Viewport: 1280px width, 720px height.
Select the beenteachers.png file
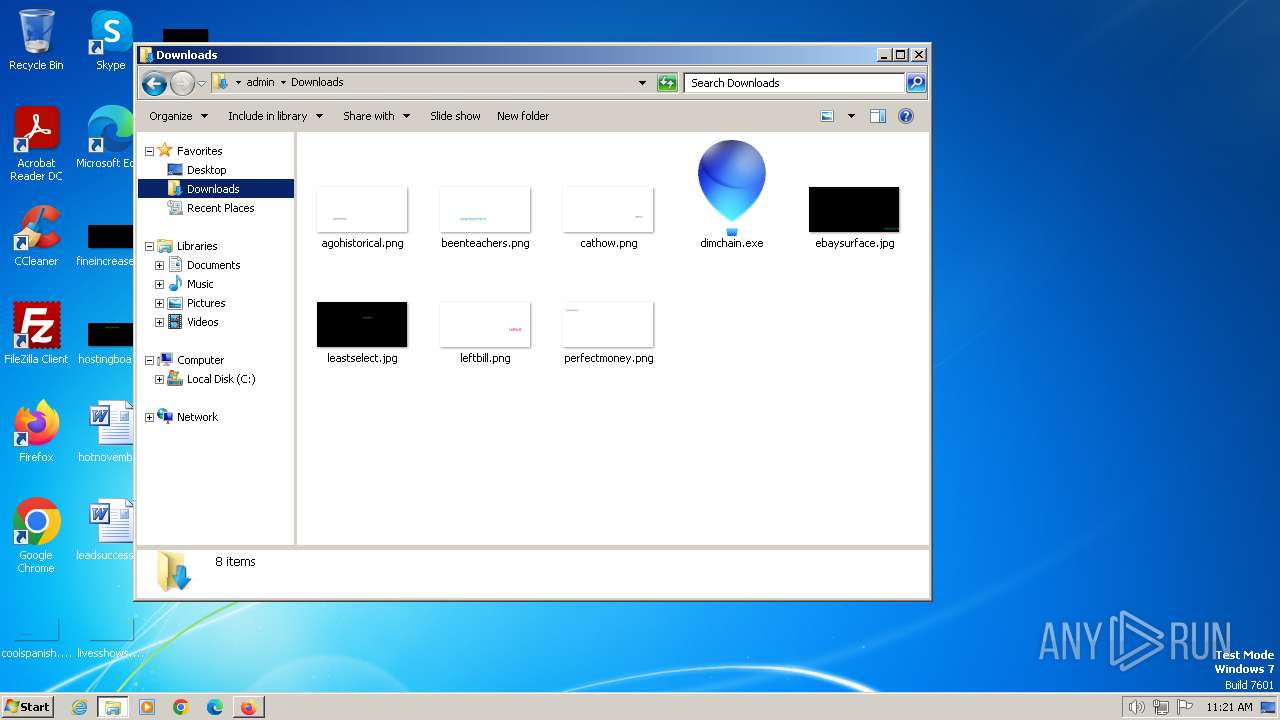[x=485, y=210]
